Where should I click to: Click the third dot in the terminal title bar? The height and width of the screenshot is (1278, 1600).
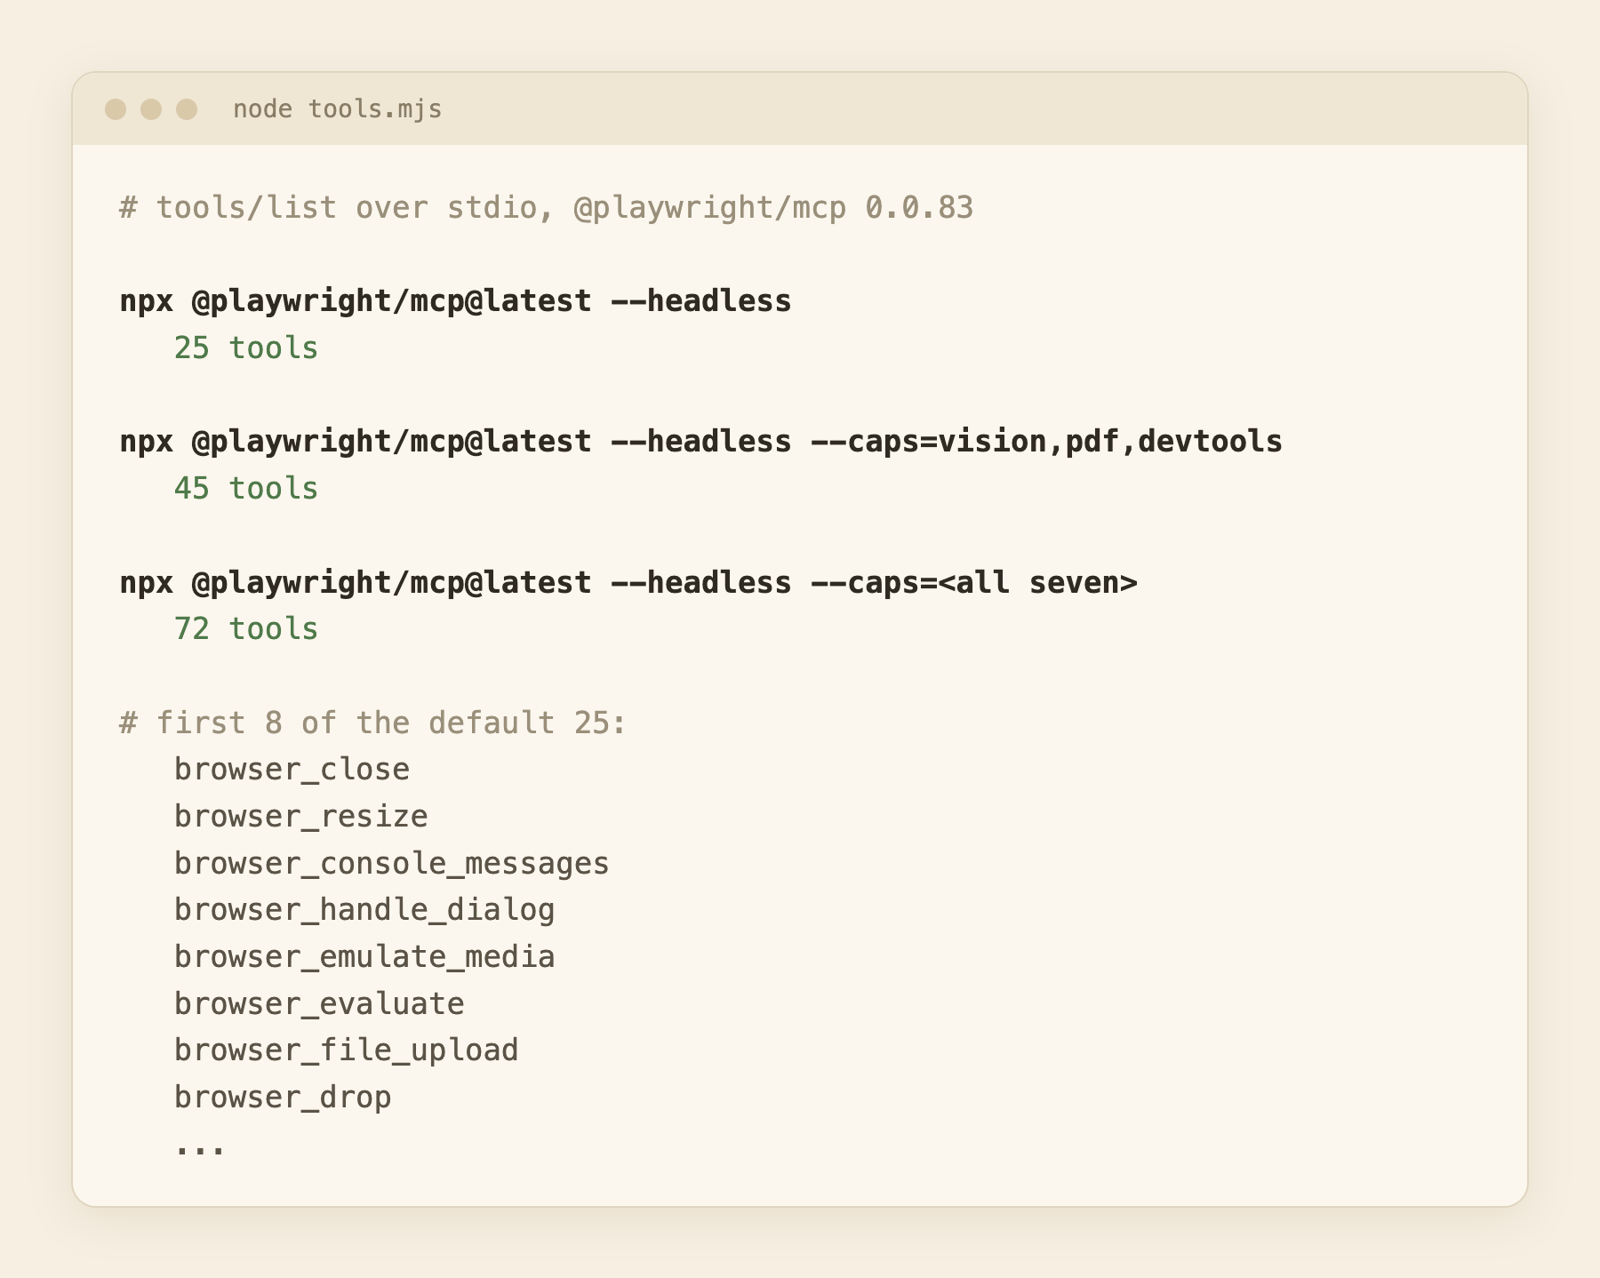(x=187, y=109)
